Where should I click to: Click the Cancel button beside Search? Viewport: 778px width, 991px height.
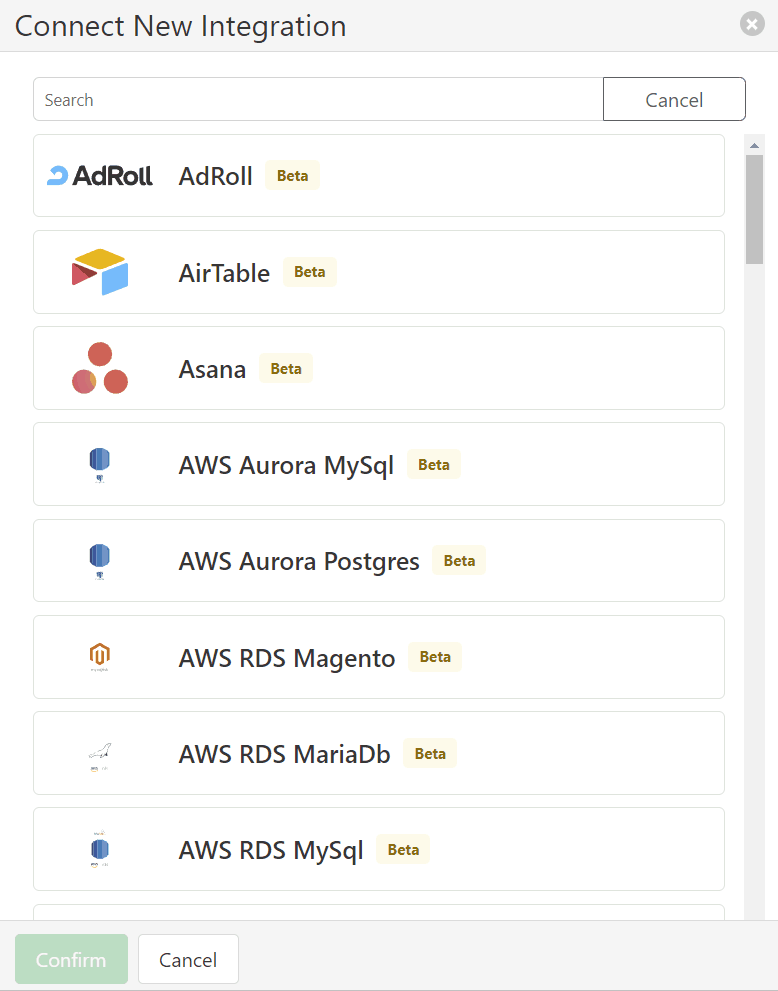(674, 99)
